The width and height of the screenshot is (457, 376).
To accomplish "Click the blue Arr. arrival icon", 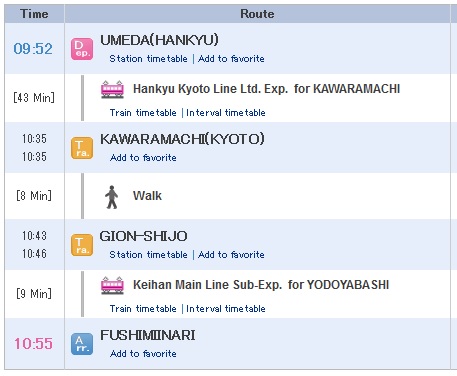I will [82, 344].
